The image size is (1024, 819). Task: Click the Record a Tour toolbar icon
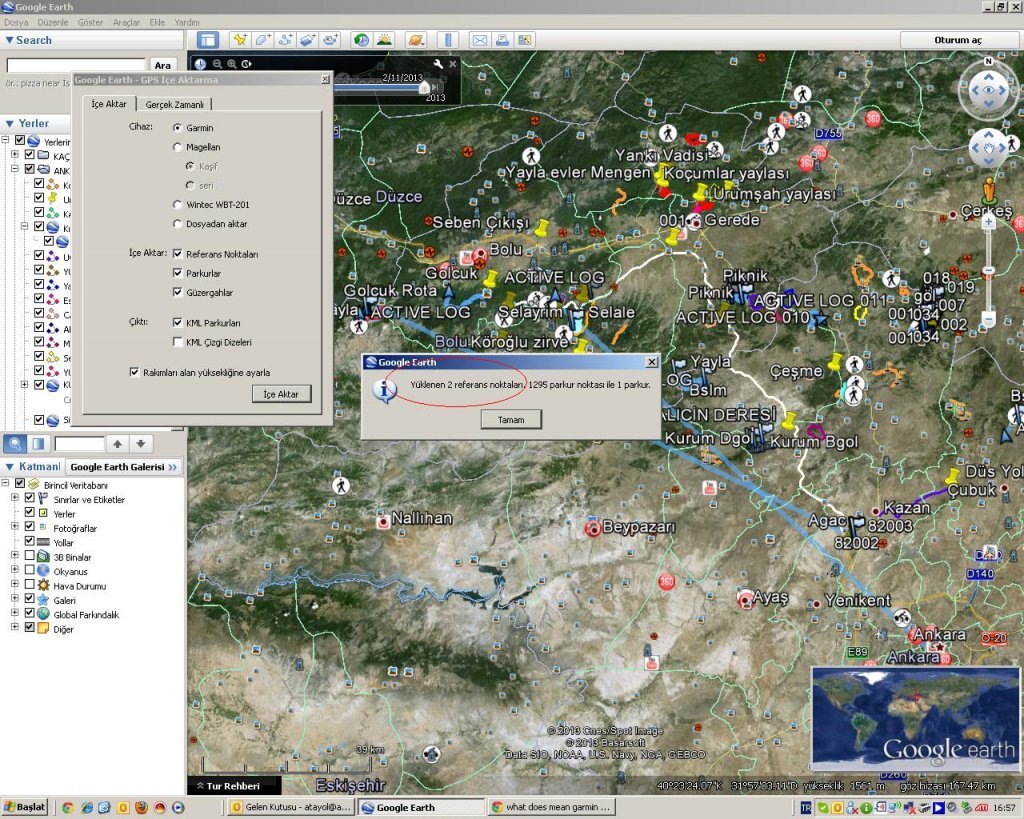pos(330,40)
